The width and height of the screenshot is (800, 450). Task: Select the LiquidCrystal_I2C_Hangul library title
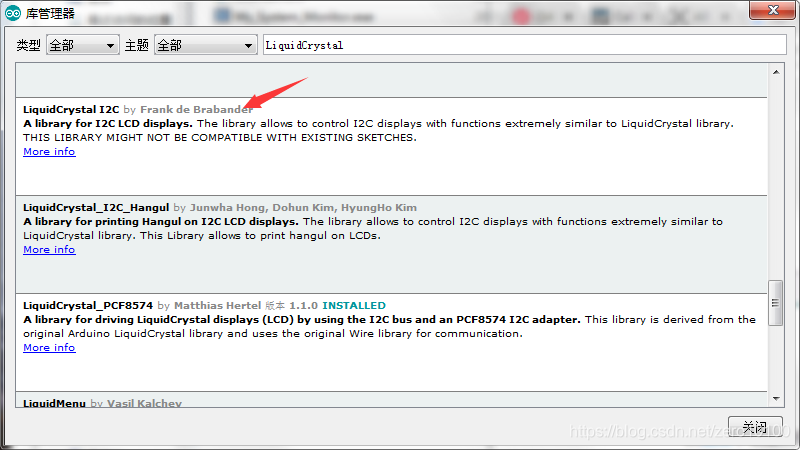click(96, 208)
